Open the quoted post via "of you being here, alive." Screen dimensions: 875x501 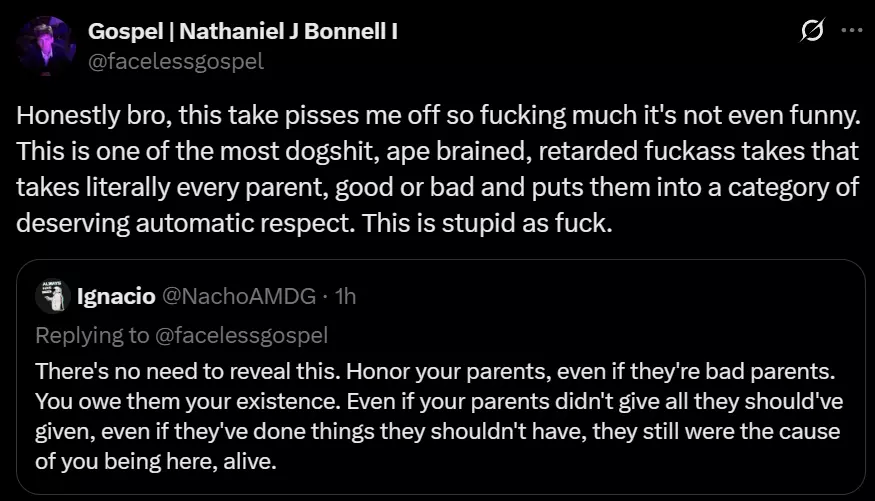[156, 461]
